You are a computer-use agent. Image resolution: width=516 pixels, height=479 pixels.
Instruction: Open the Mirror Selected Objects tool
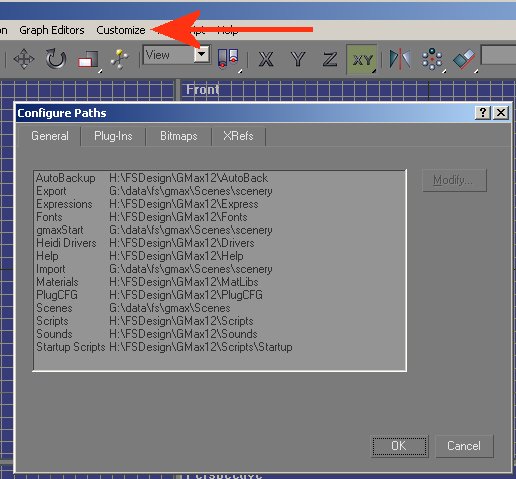[399, 59]
